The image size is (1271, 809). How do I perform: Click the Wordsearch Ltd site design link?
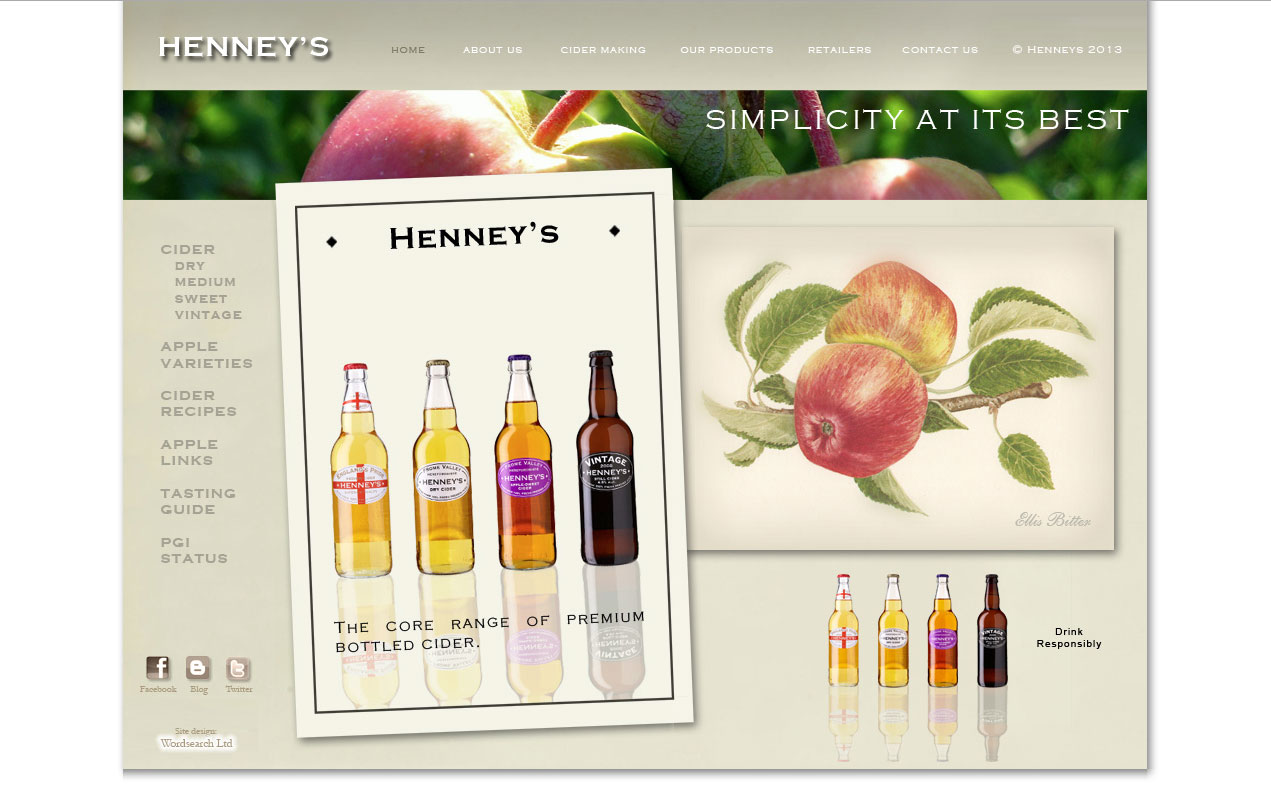click(x=197, y=744)
